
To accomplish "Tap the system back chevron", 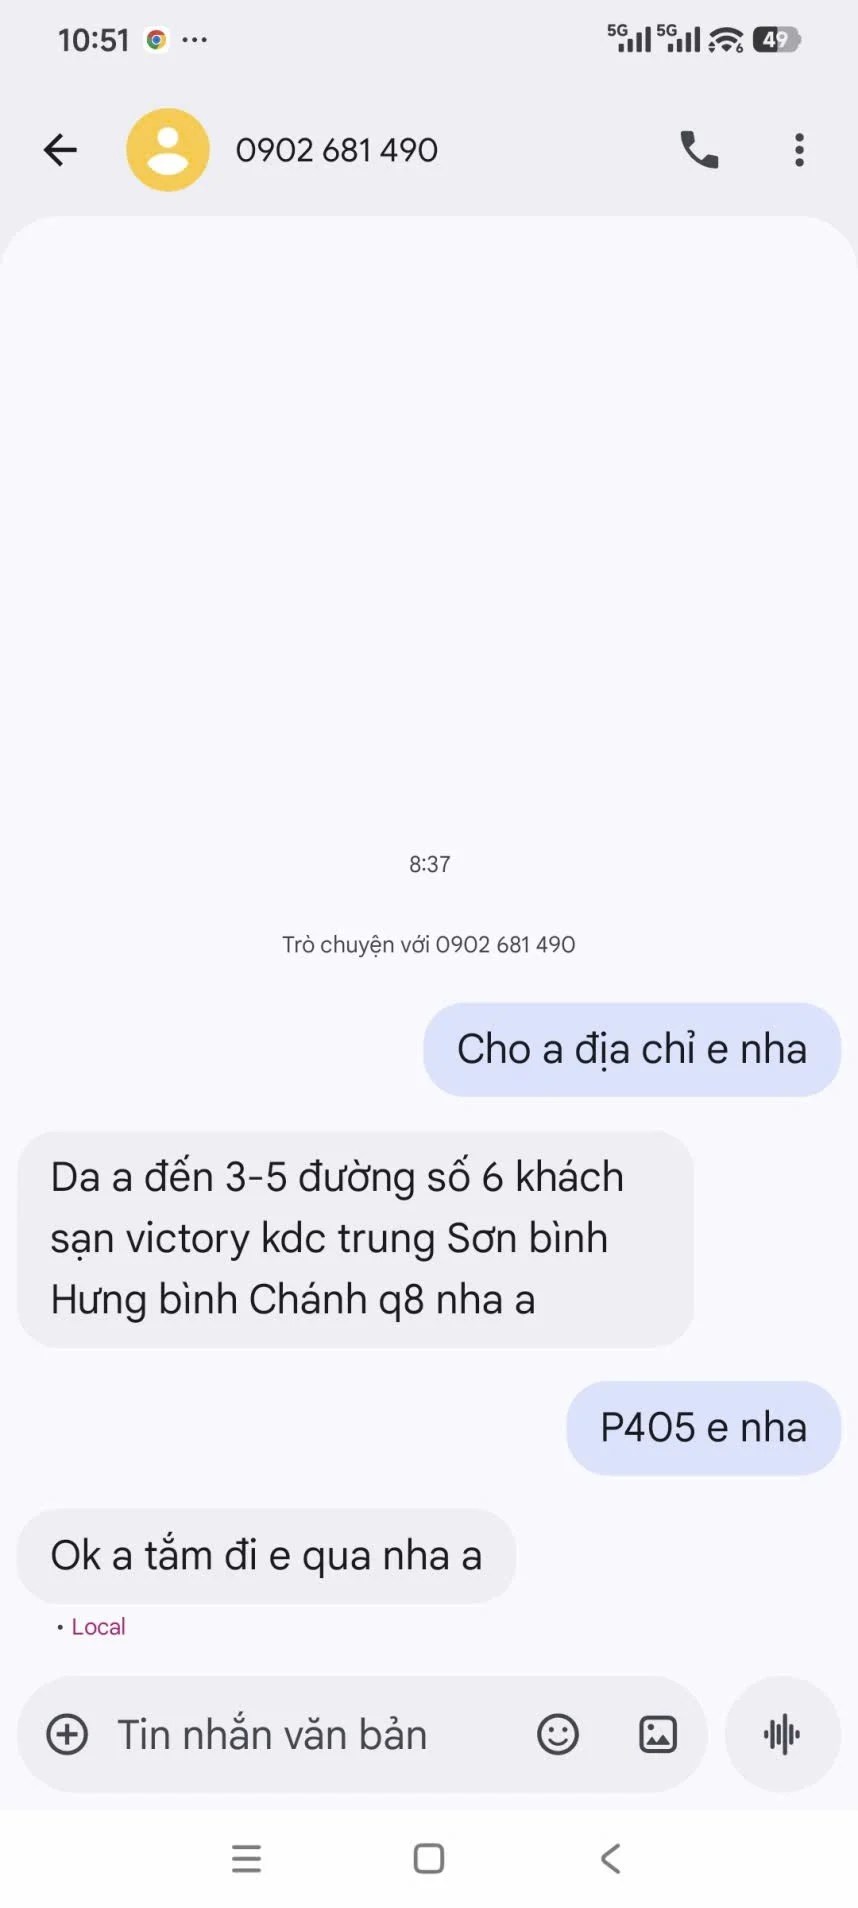I will 611,1858.
